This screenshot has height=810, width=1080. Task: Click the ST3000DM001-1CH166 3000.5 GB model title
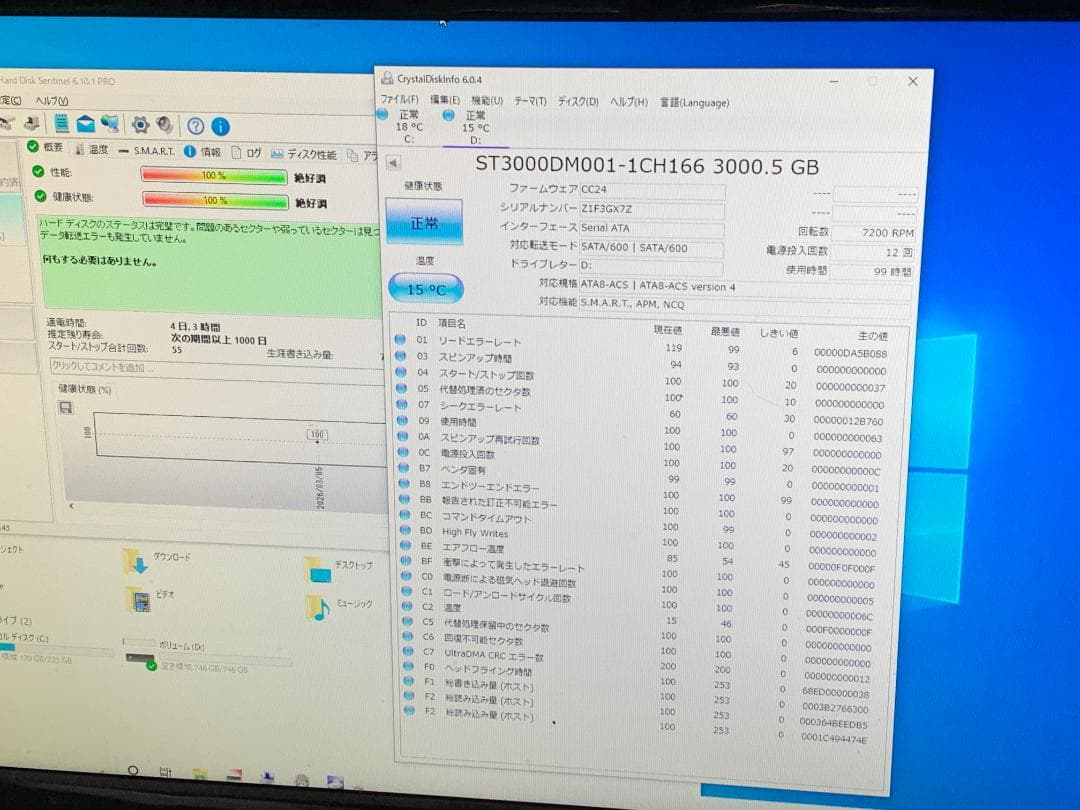[x=647, y=166]
